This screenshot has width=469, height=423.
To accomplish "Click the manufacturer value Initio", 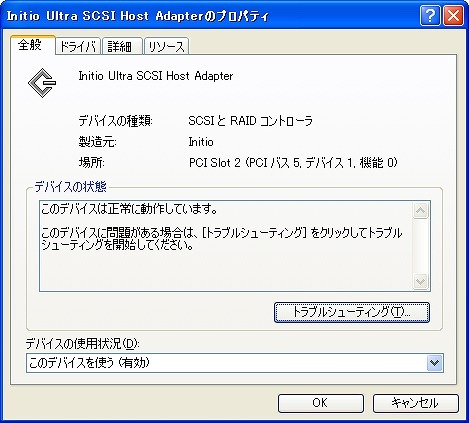I will click(201, 142).
